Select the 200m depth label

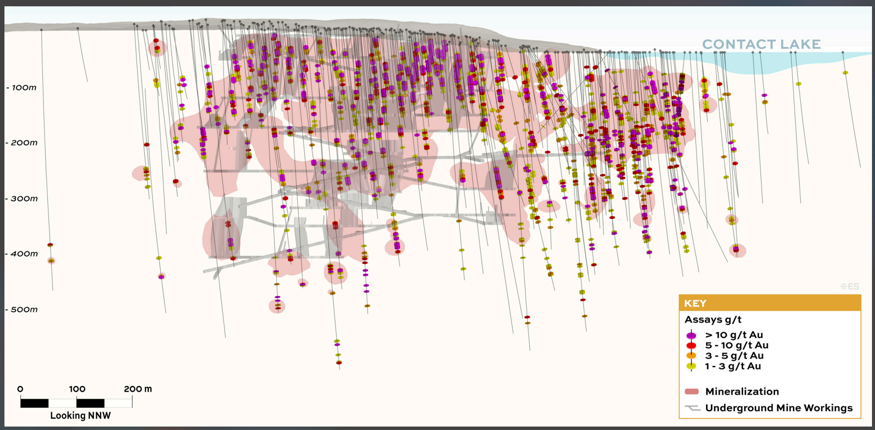tap(21, 143)
